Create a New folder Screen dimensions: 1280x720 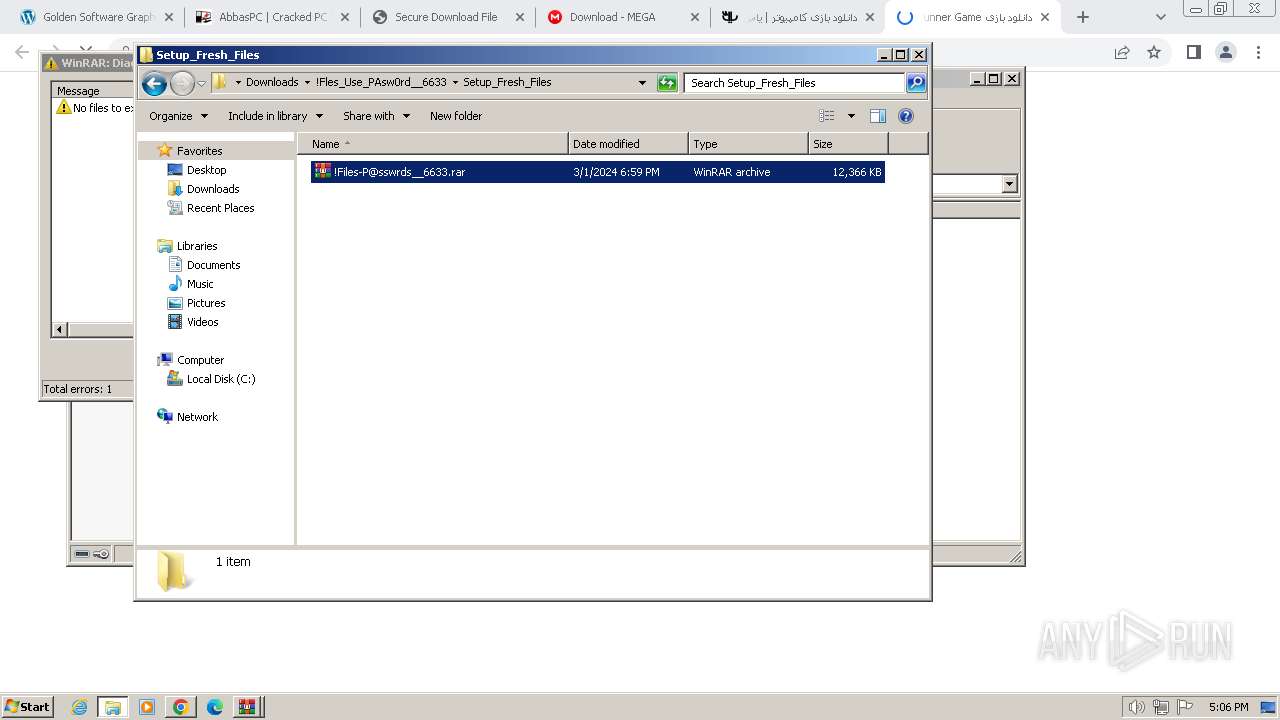click(456, 116)
